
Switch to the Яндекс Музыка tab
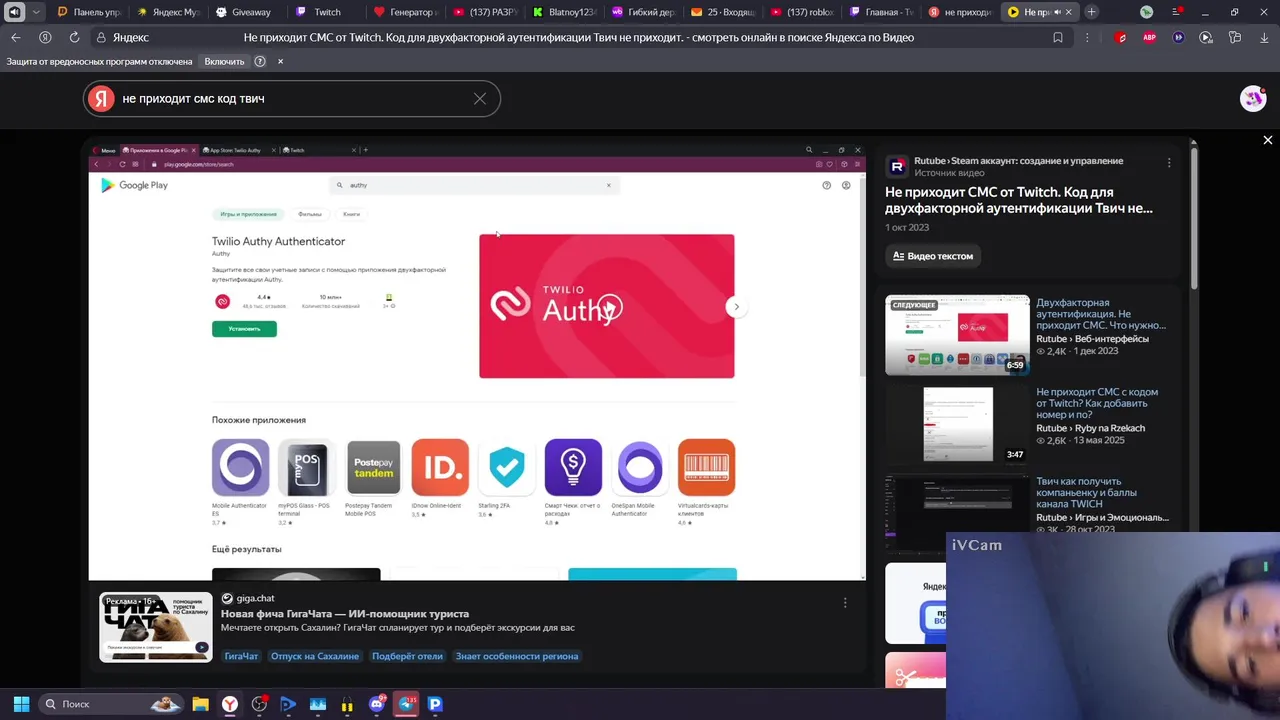click(x=169, y=12)
